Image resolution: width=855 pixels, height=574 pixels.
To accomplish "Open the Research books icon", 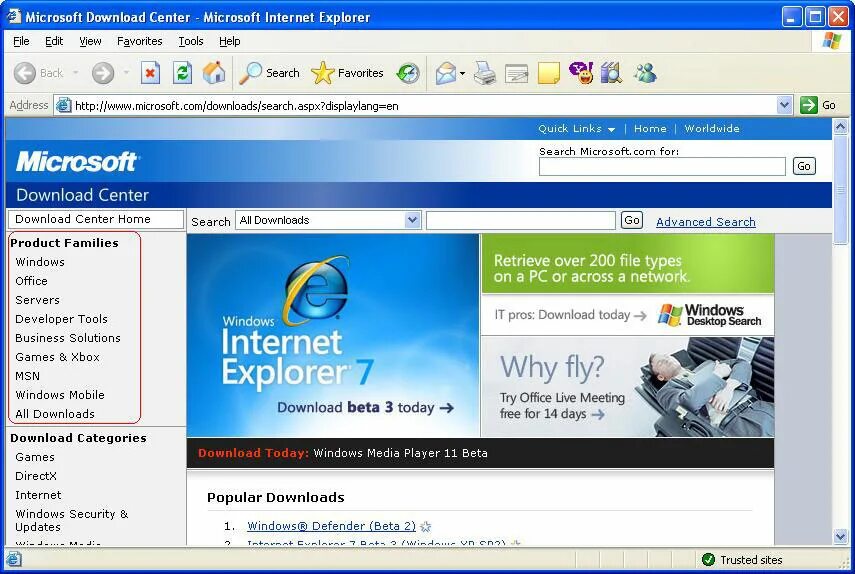I will click(611, 72).
